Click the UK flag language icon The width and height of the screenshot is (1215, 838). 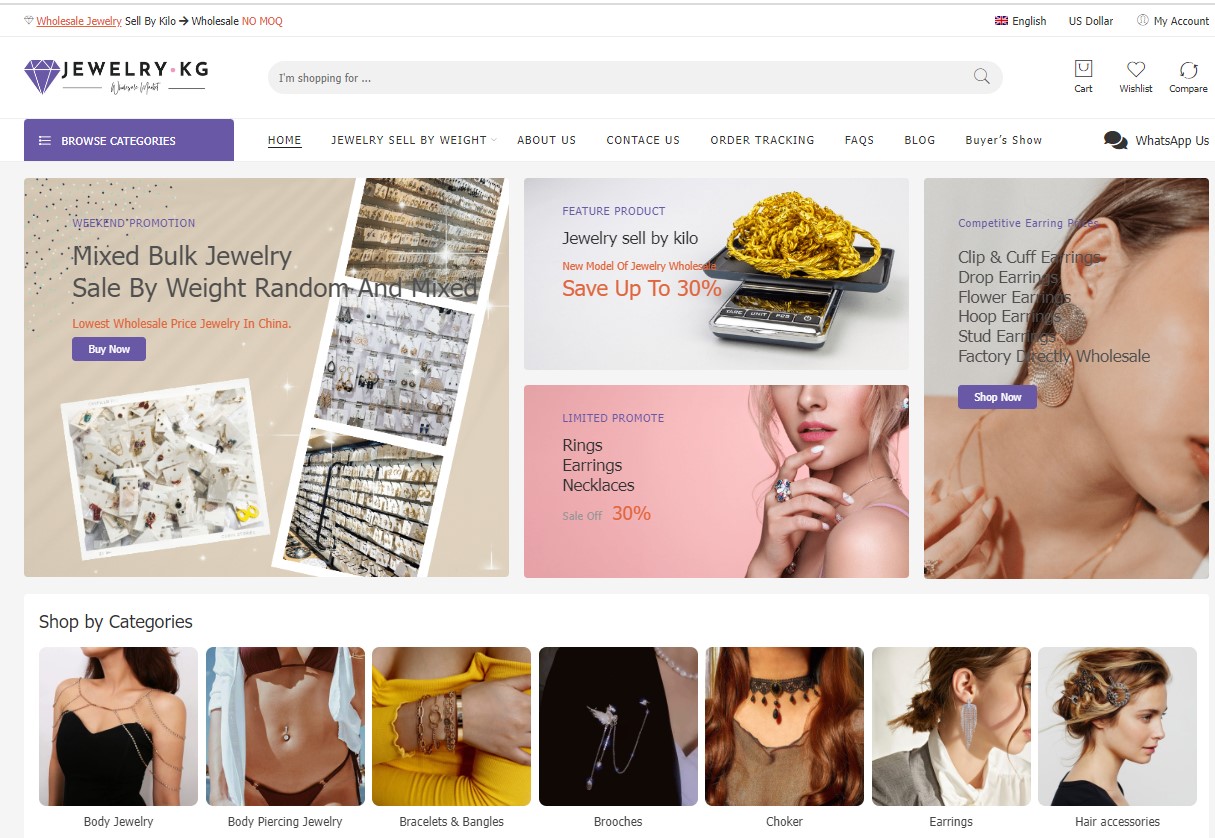(1001, 21)
